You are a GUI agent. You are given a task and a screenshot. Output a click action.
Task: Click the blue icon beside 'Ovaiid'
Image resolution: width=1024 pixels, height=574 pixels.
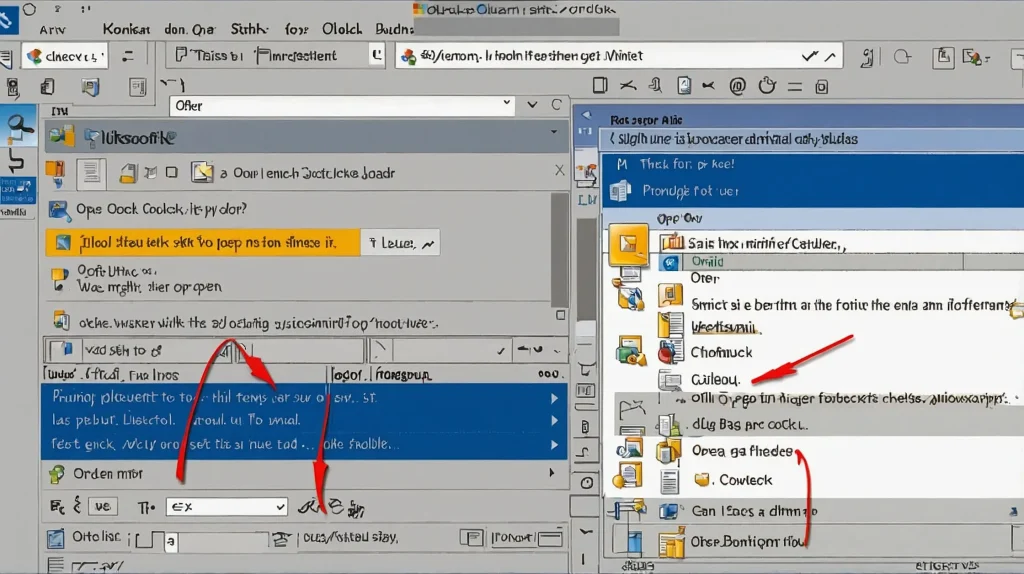point(670,263)
